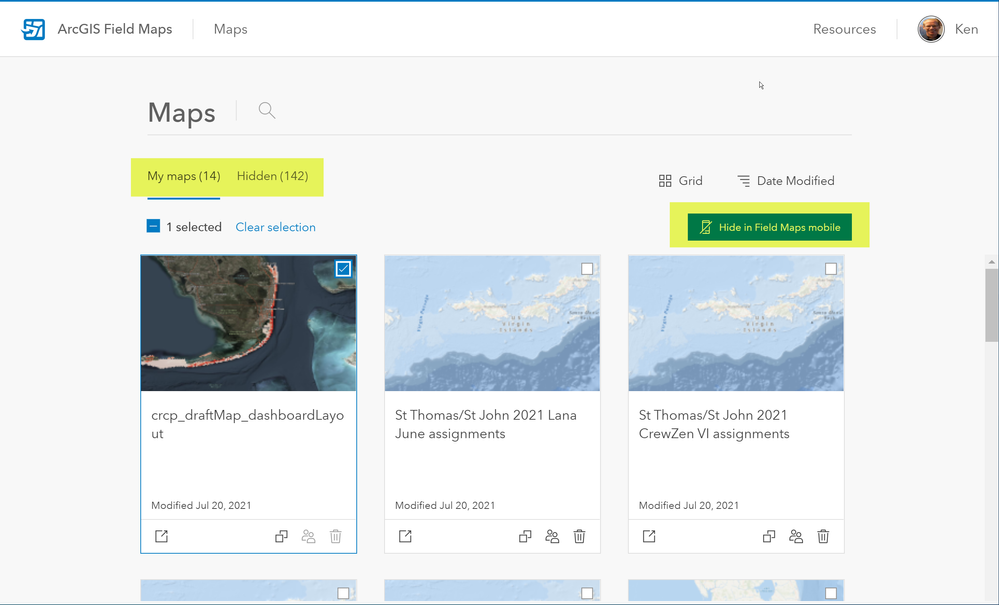This screenshot has width=999, height=605.
Task: Click Modified Jul 20, 2021 on CrewZen VI card
Action: pyautogui.click(x=689, y=506)
